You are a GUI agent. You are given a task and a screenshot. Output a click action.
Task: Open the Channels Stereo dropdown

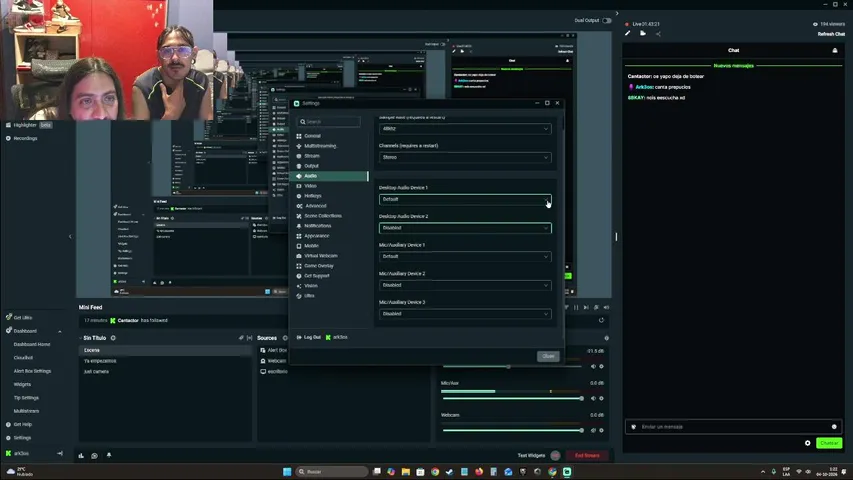click(x=465, y=157)
